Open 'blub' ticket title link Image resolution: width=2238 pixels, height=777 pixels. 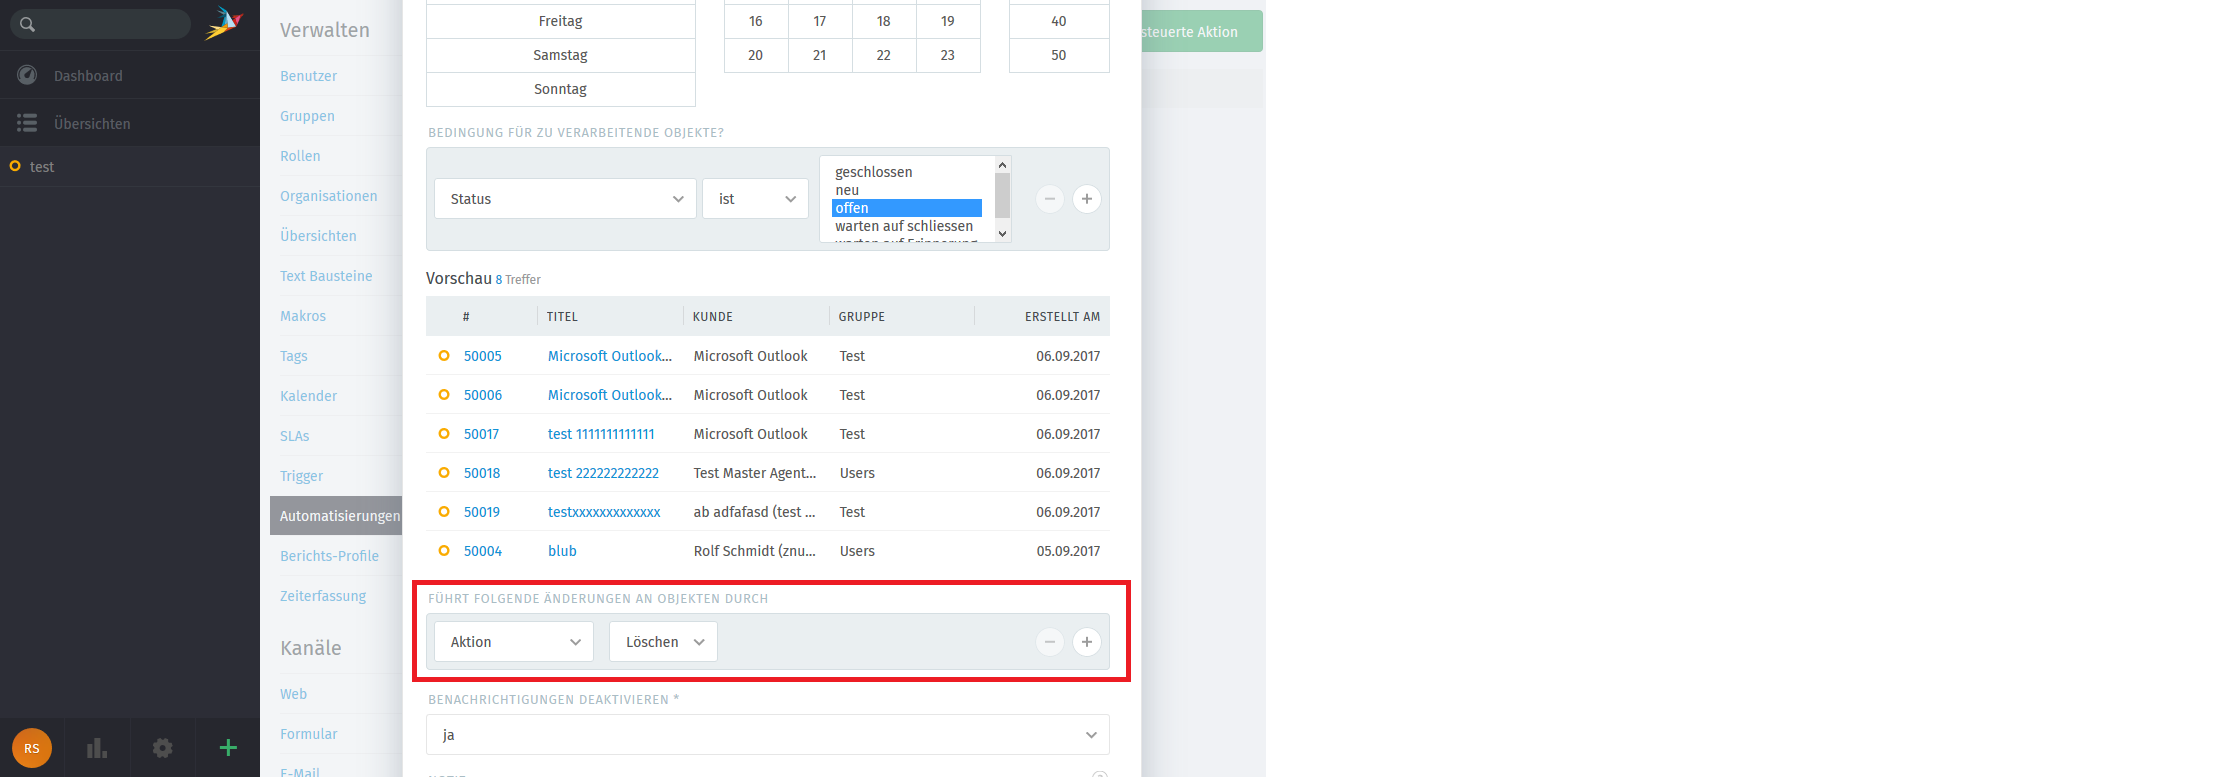pyautogui.click(x=562, y=551)
